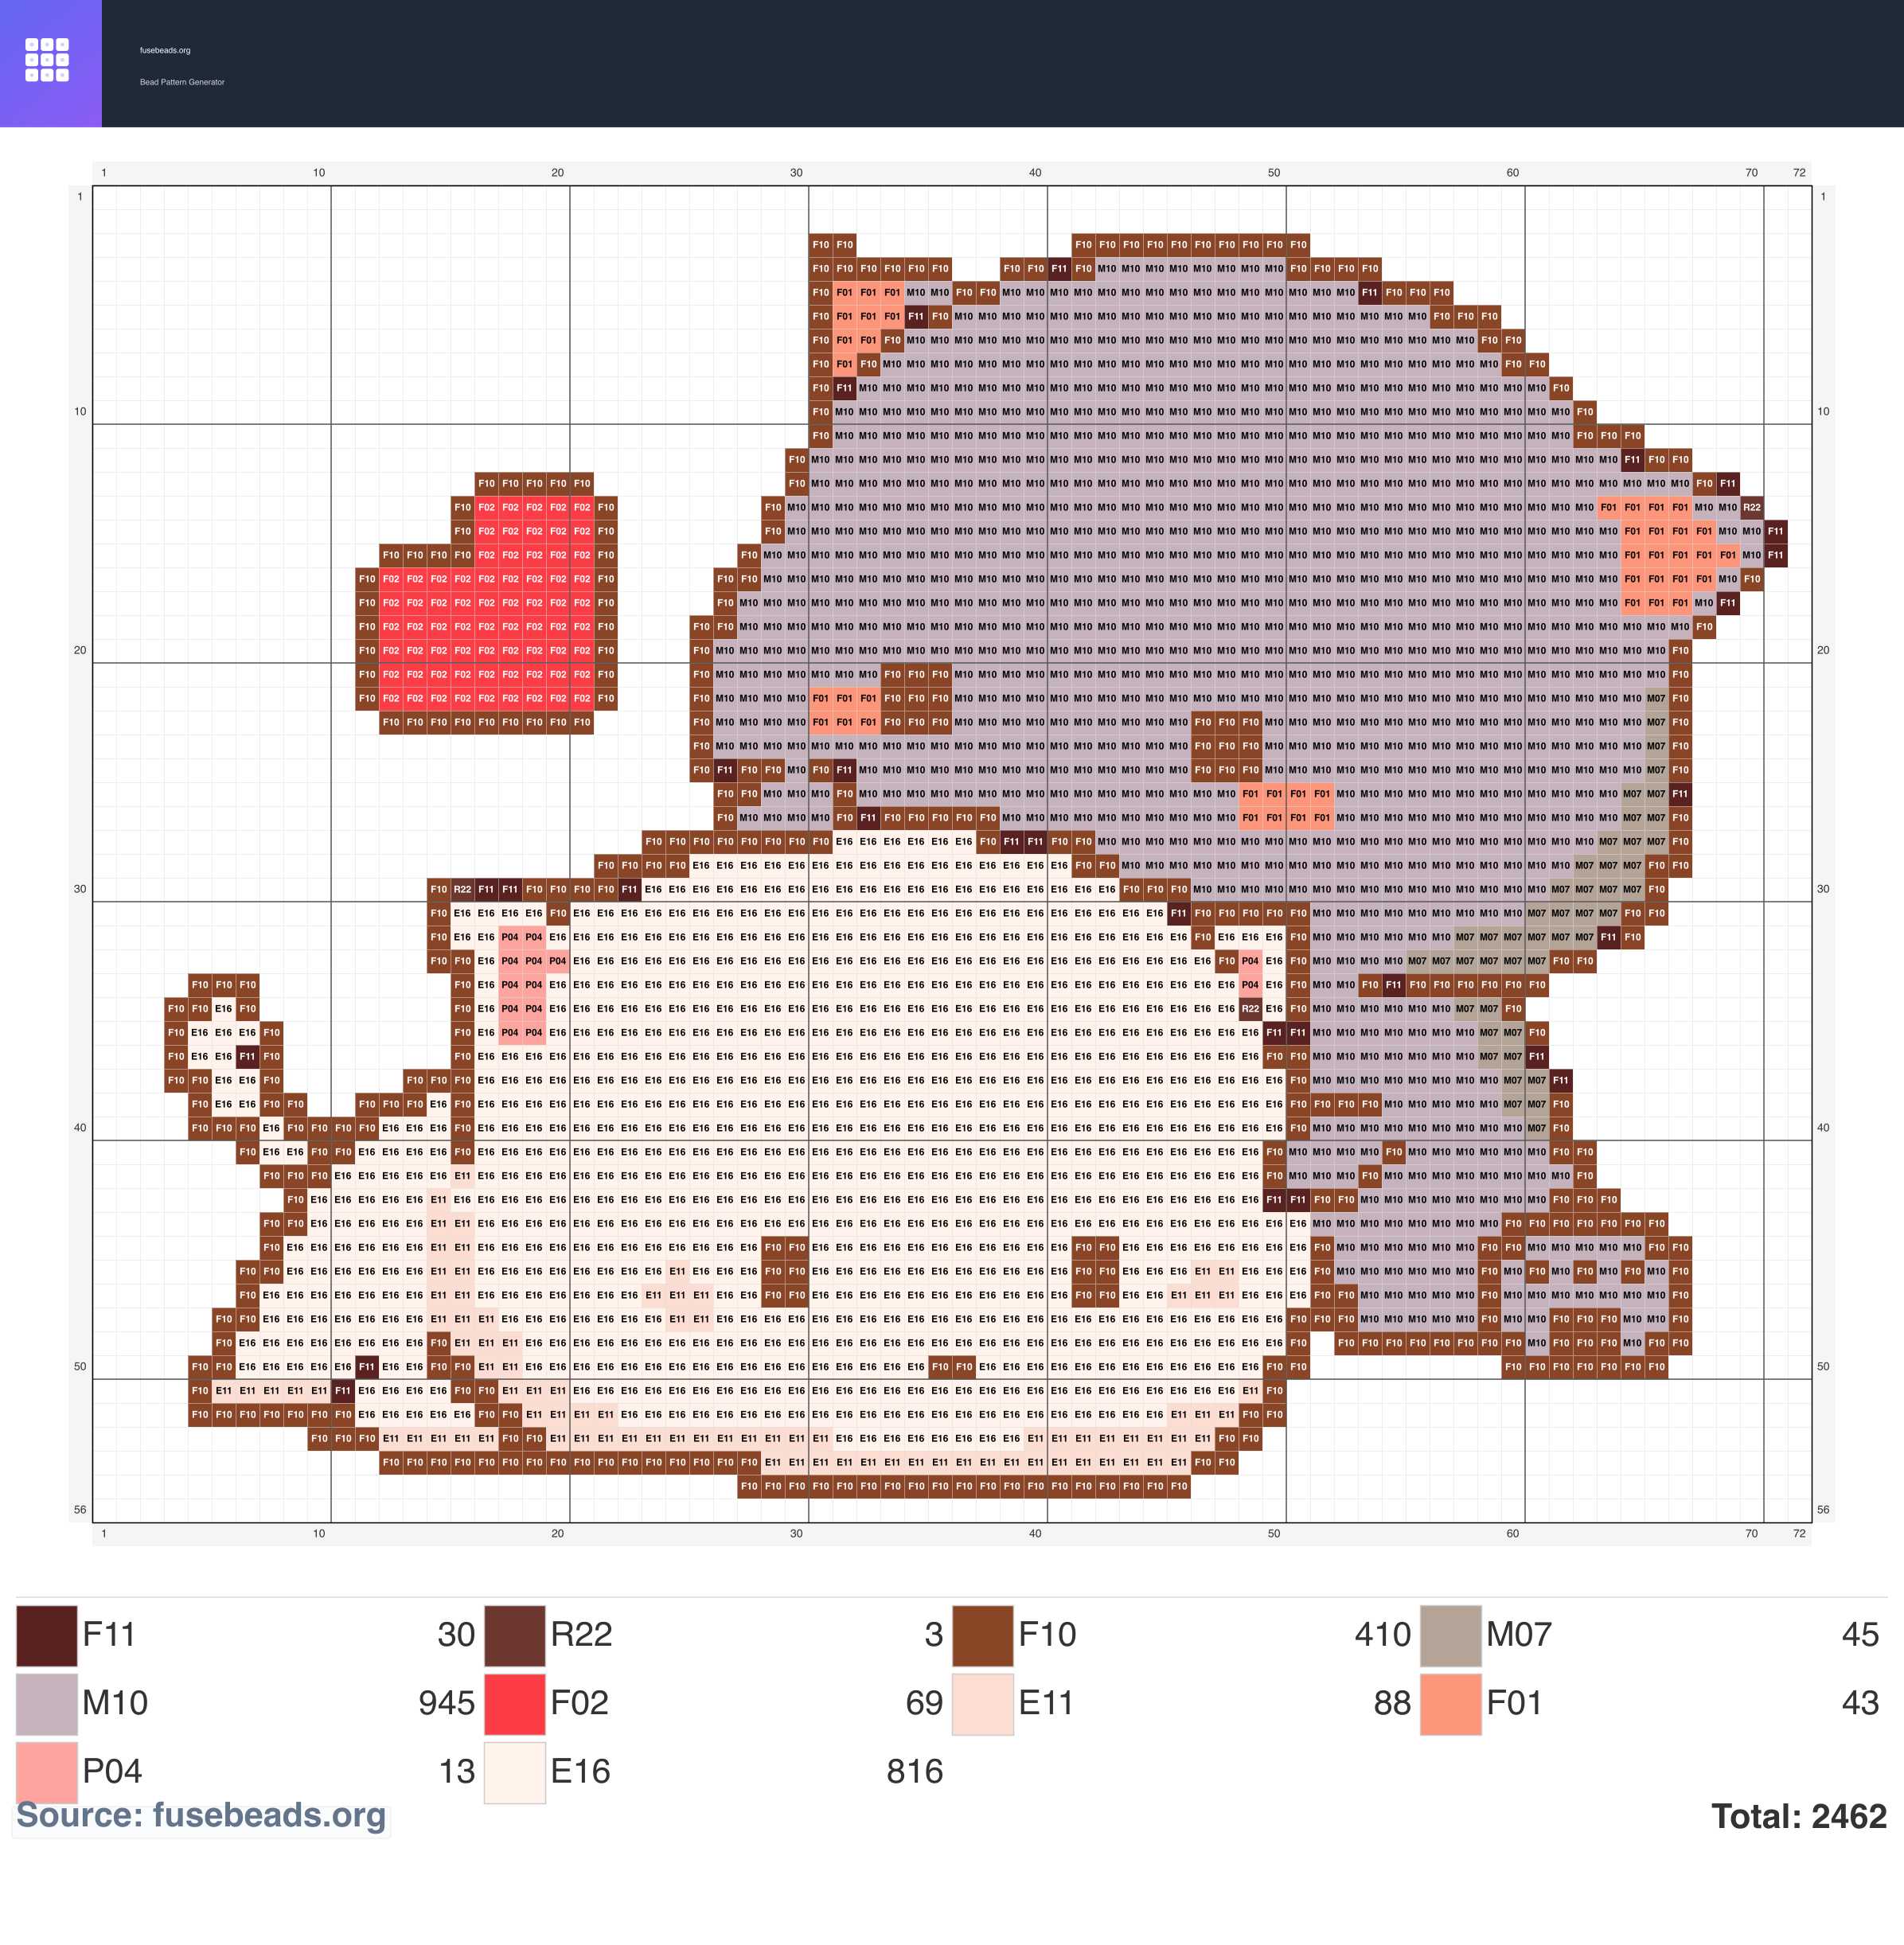Select the P04 pink color swatch
The width and height of the screenshot is (1904, 1945).
coord(47,1772)
